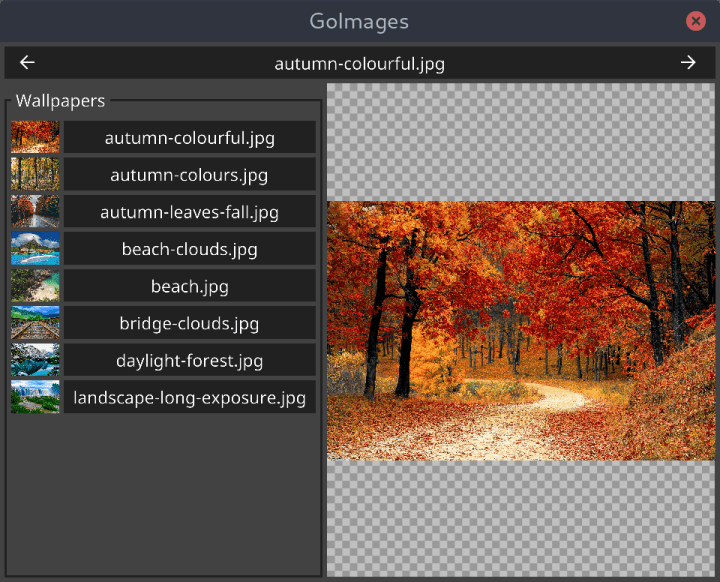
Task: Show the daylight-forest.jpg image
Action: click(x=189, y=360)
